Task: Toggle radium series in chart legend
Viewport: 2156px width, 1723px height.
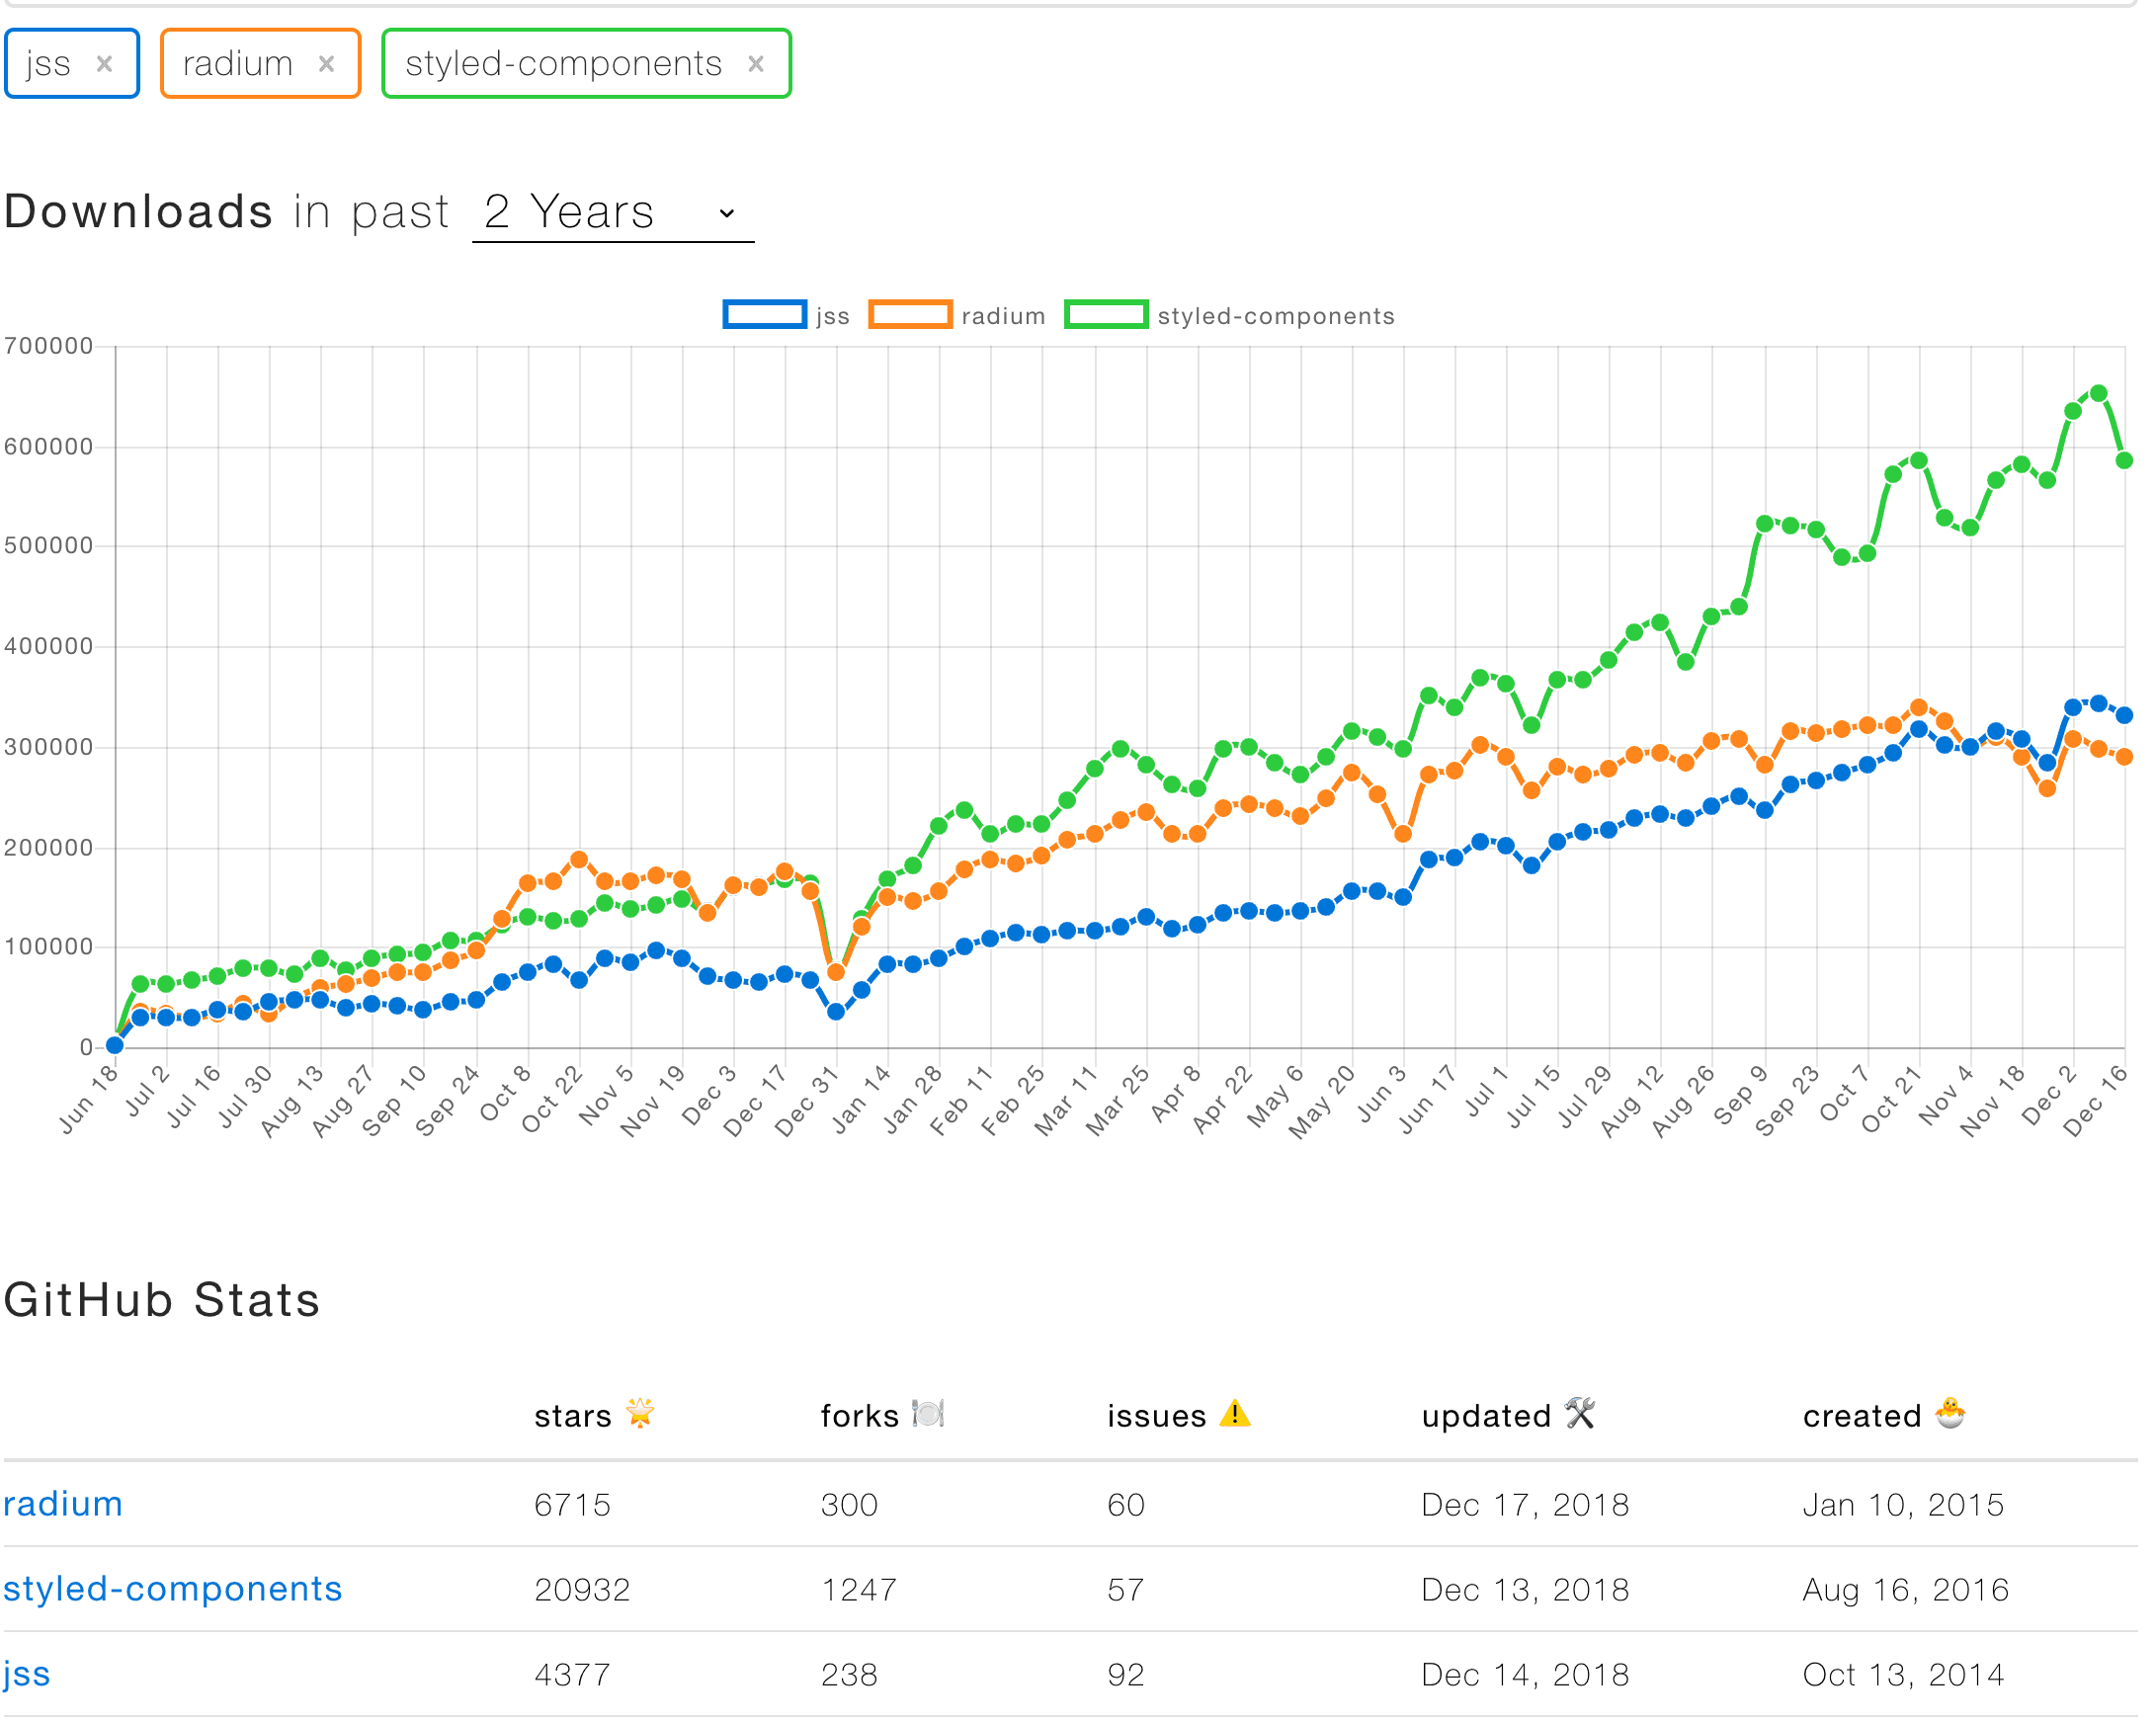Action: pos(1003,316)
